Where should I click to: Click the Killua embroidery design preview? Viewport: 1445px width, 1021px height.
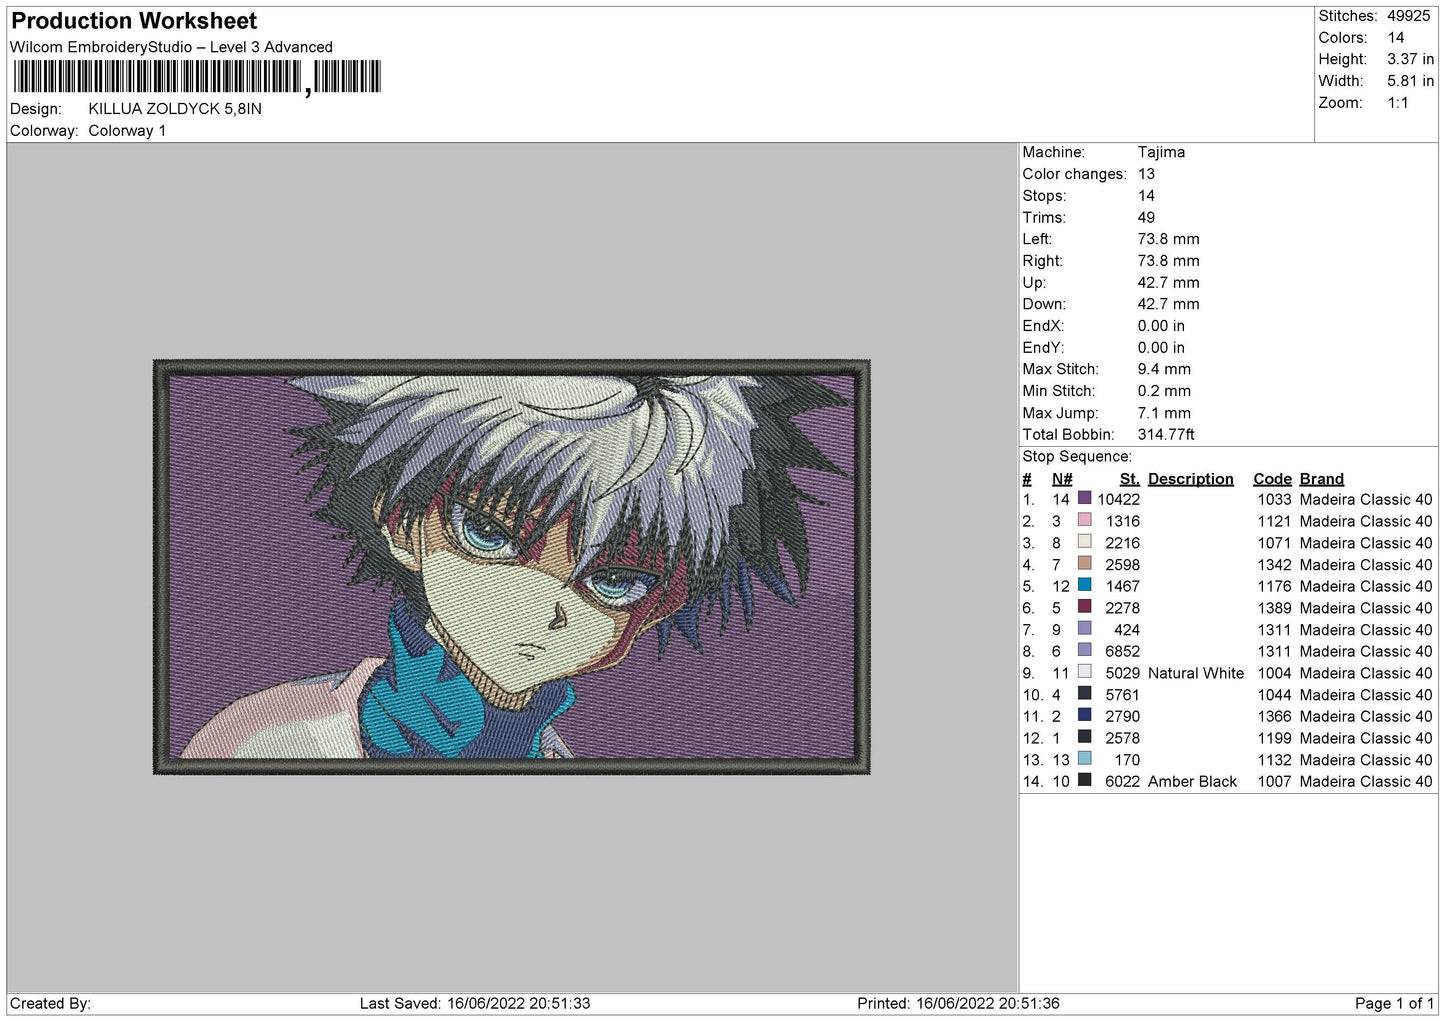(x=511, y=567)
